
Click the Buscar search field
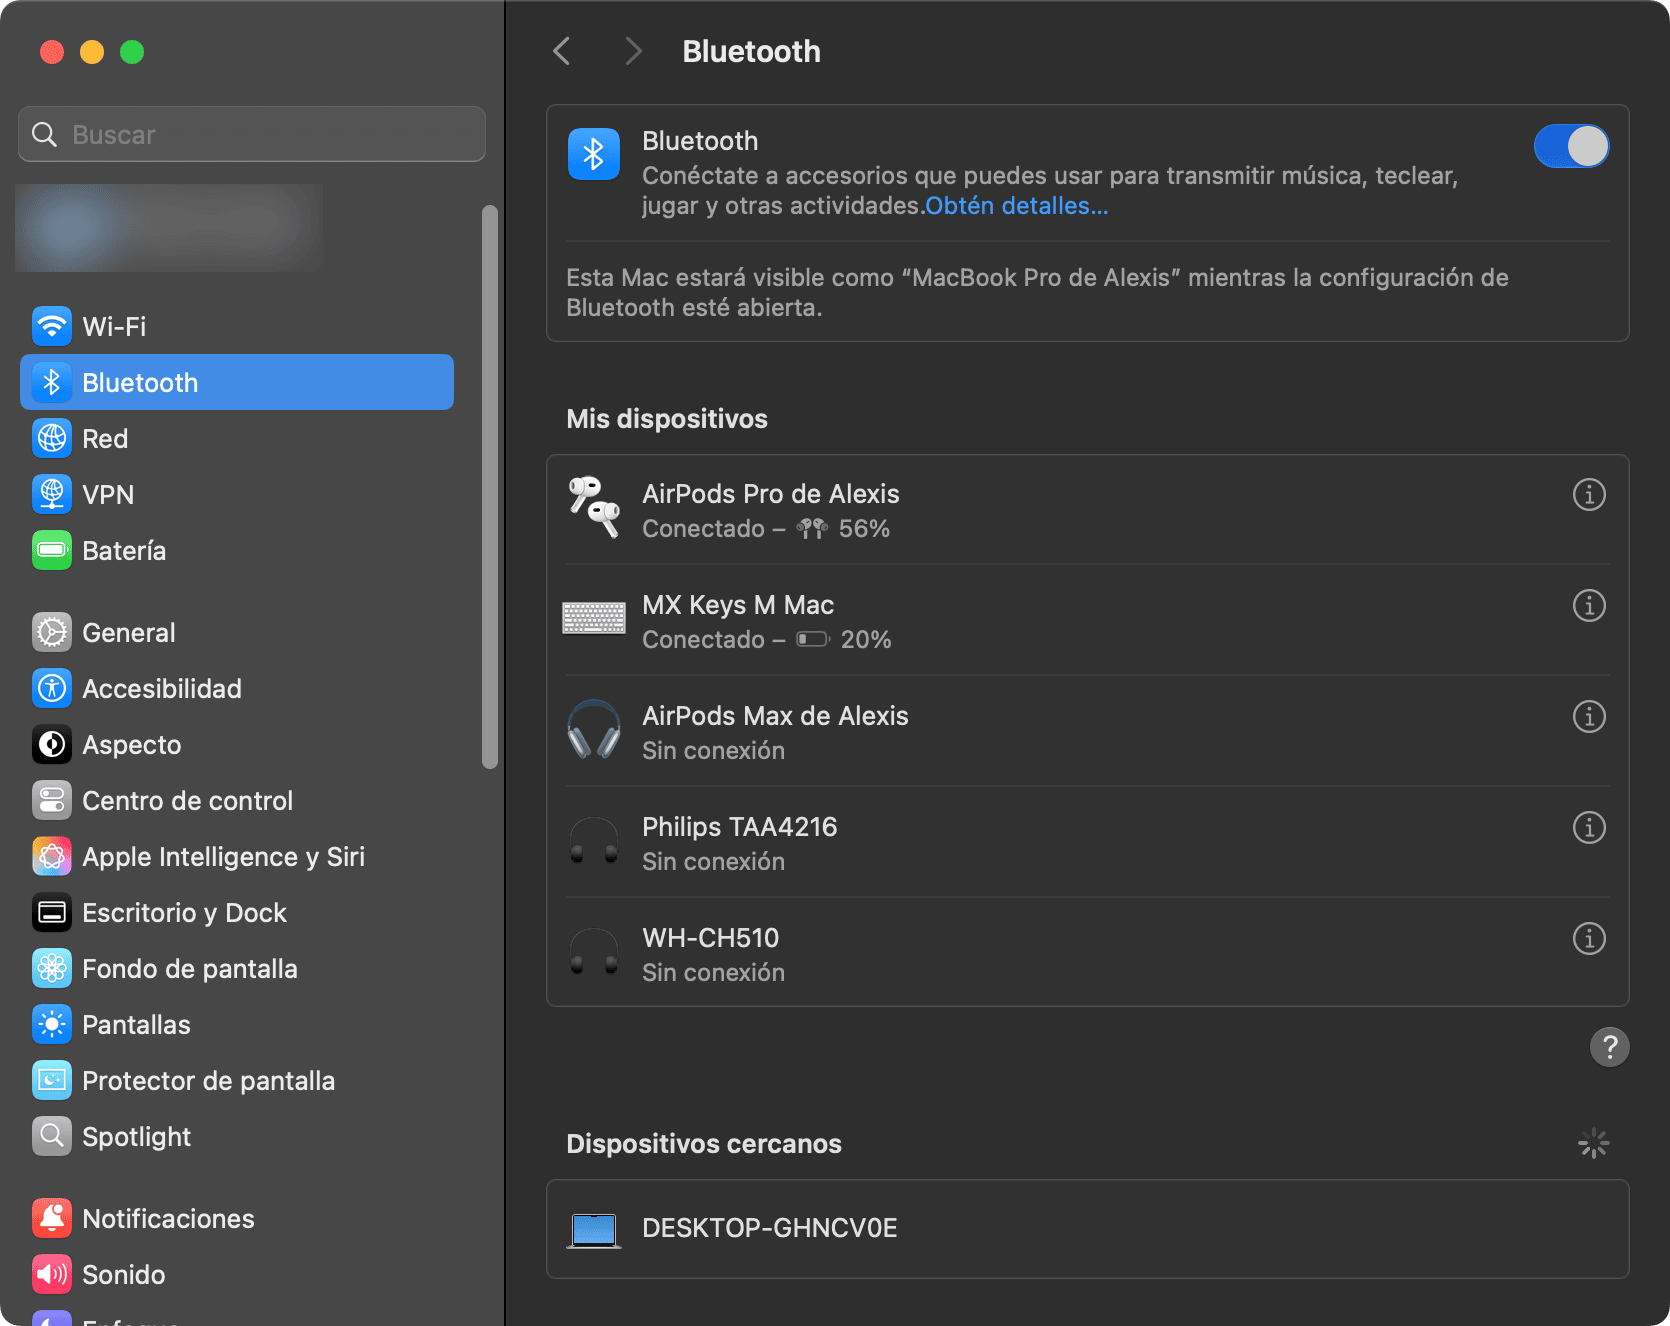click(251, 134)
